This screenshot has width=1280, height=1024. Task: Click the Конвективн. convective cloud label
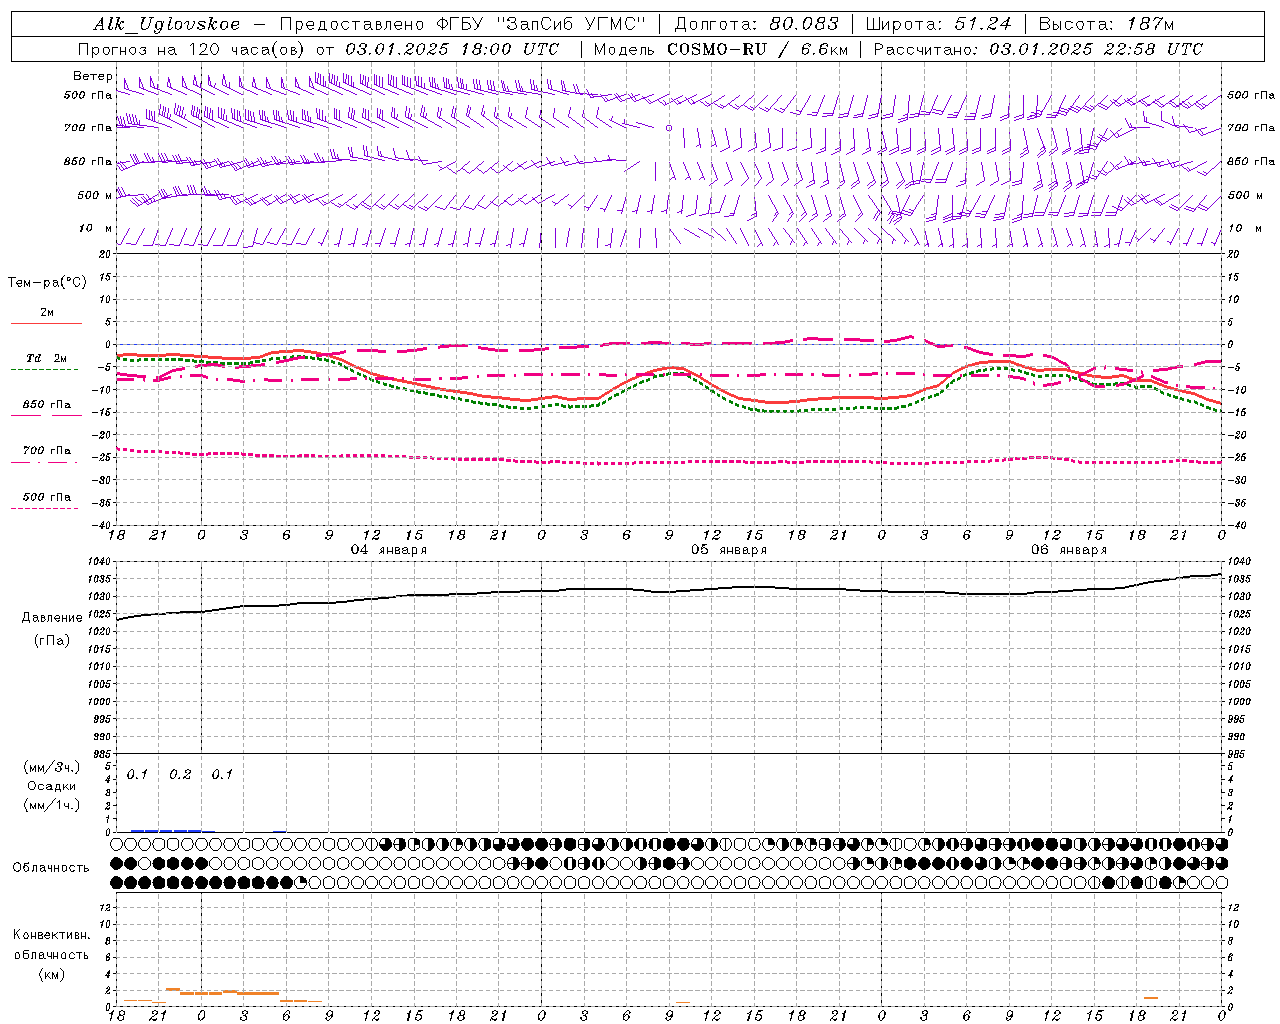[x=51, y=935]
